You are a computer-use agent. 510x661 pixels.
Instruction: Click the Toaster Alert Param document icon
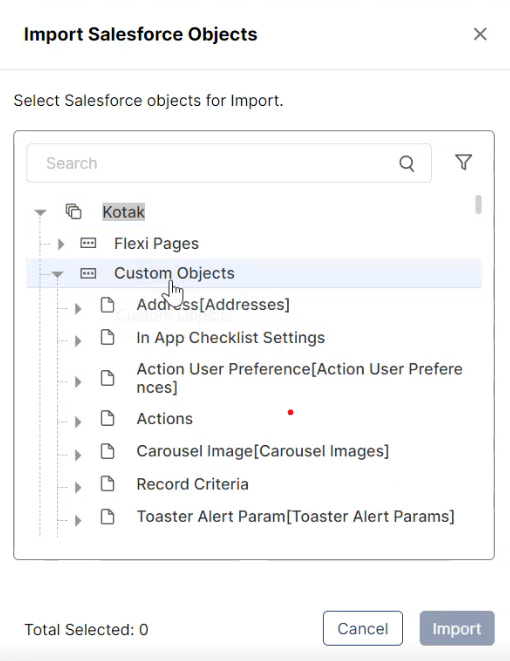[107, 516]
